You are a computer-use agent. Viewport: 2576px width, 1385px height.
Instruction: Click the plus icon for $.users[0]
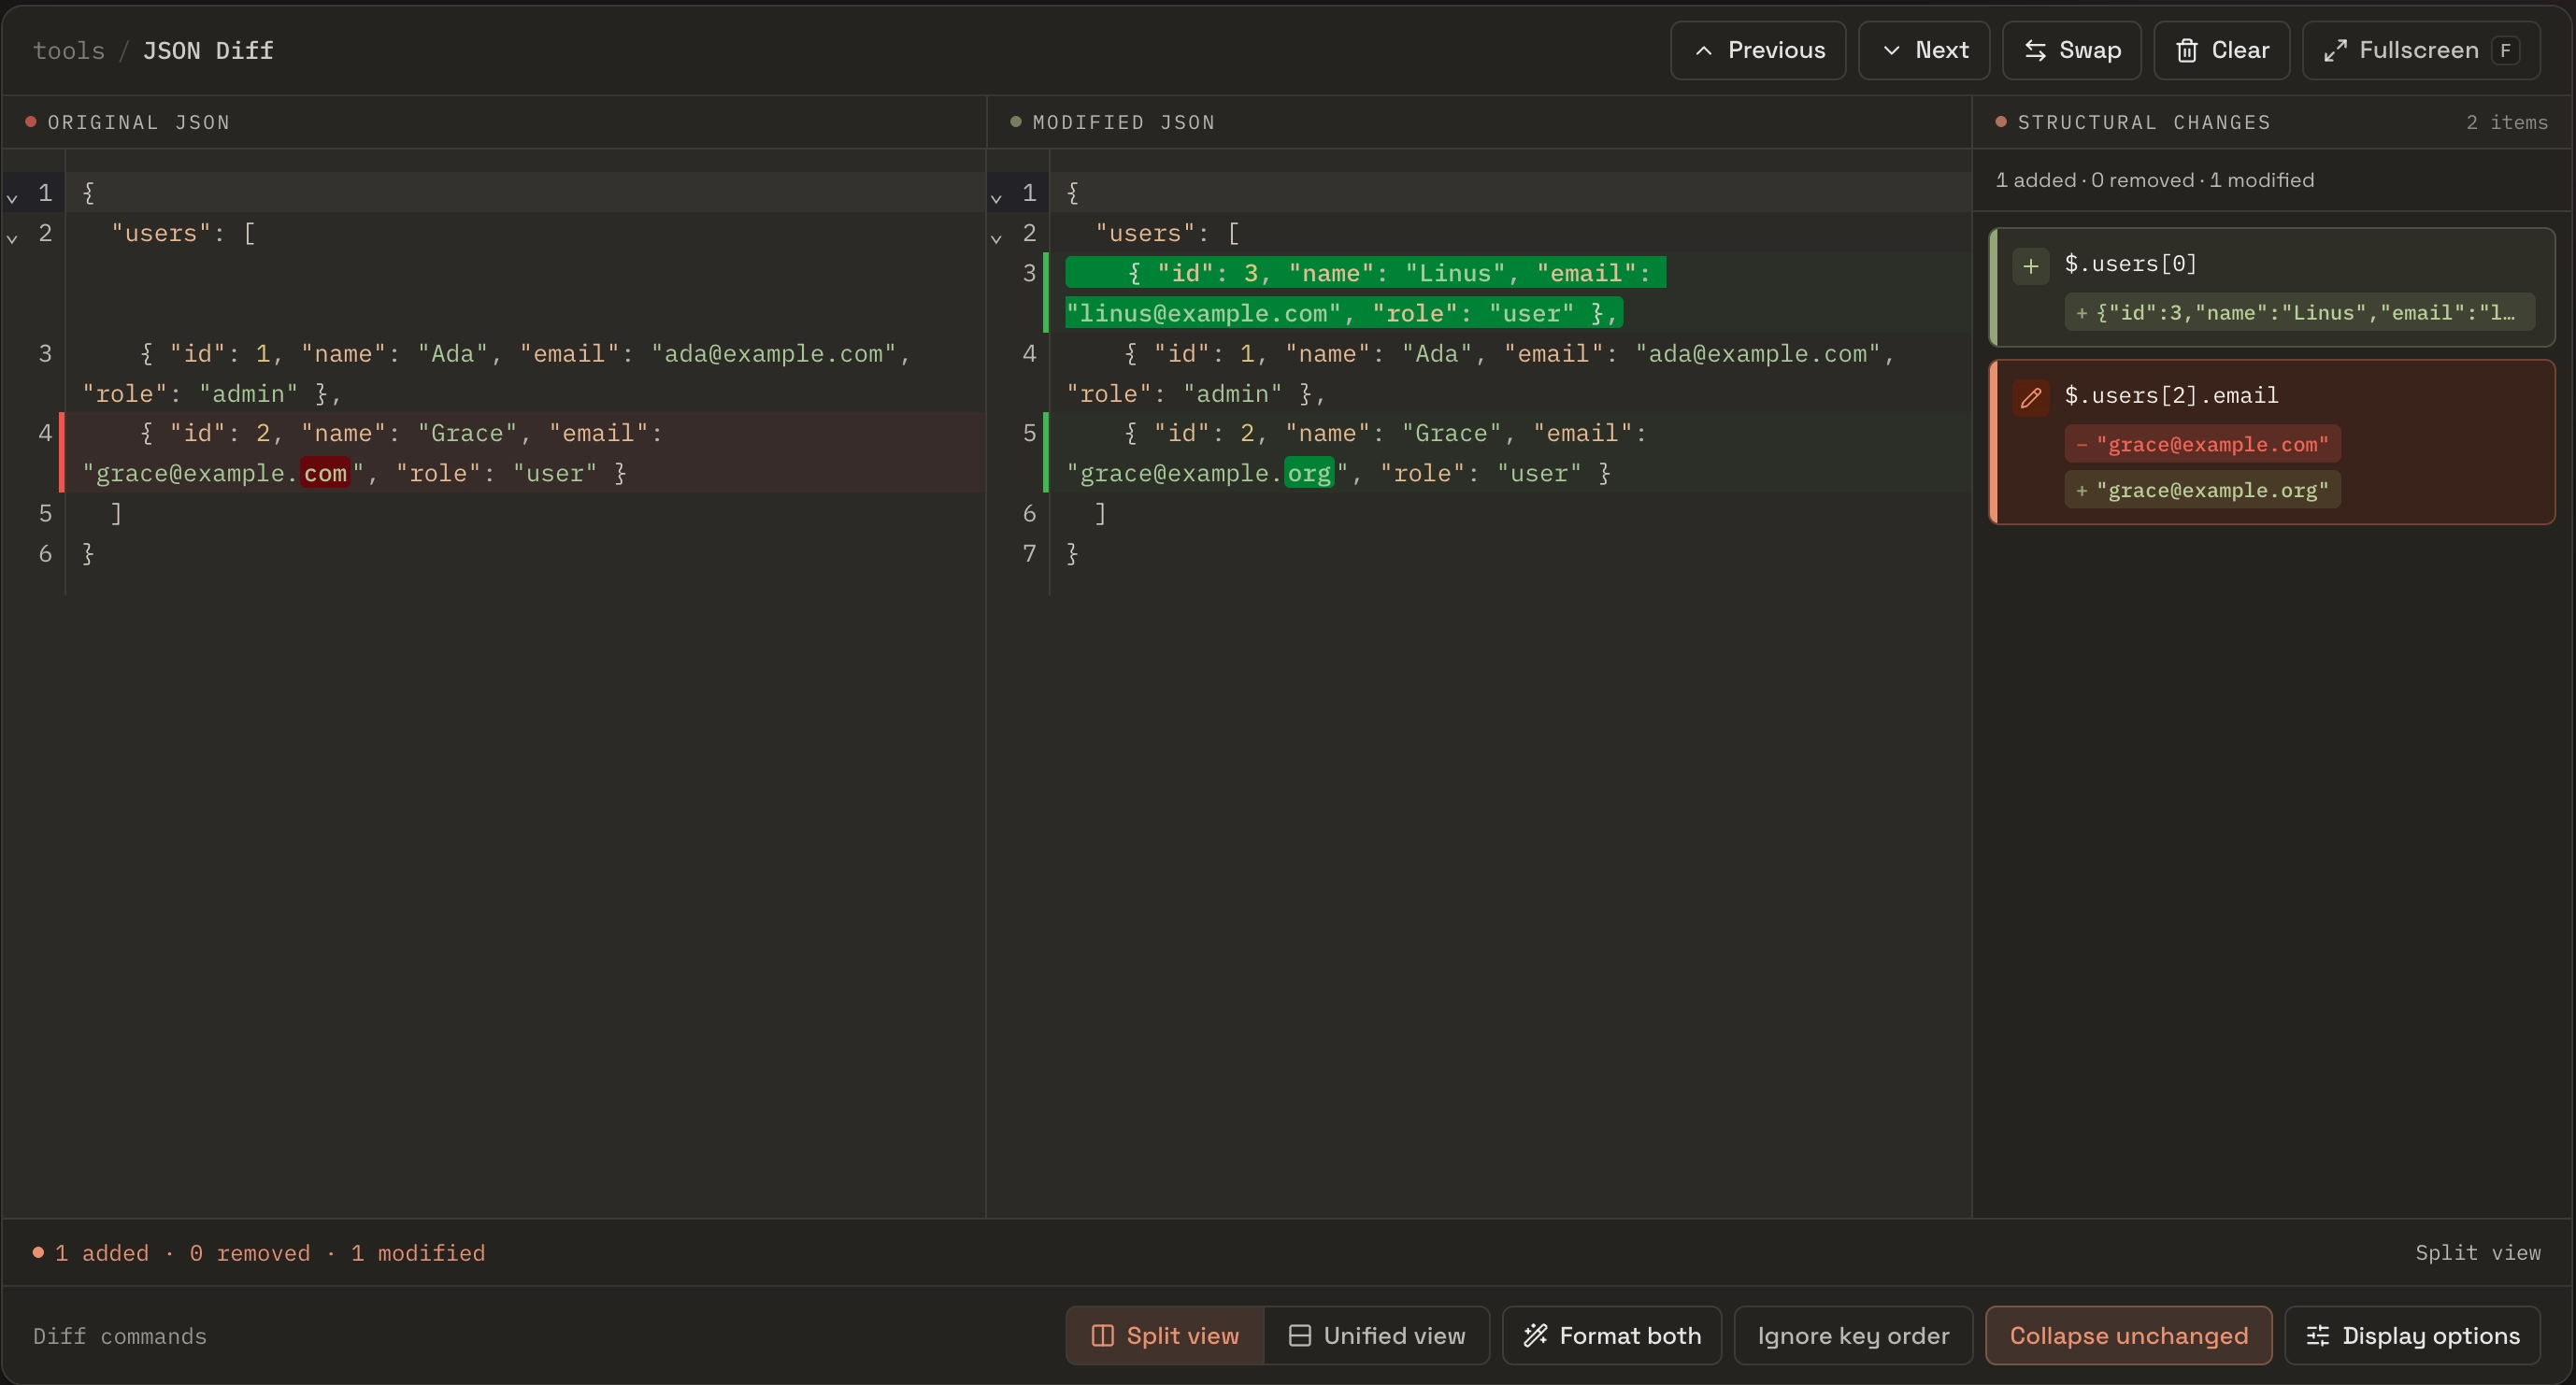tap(2030, 266)
